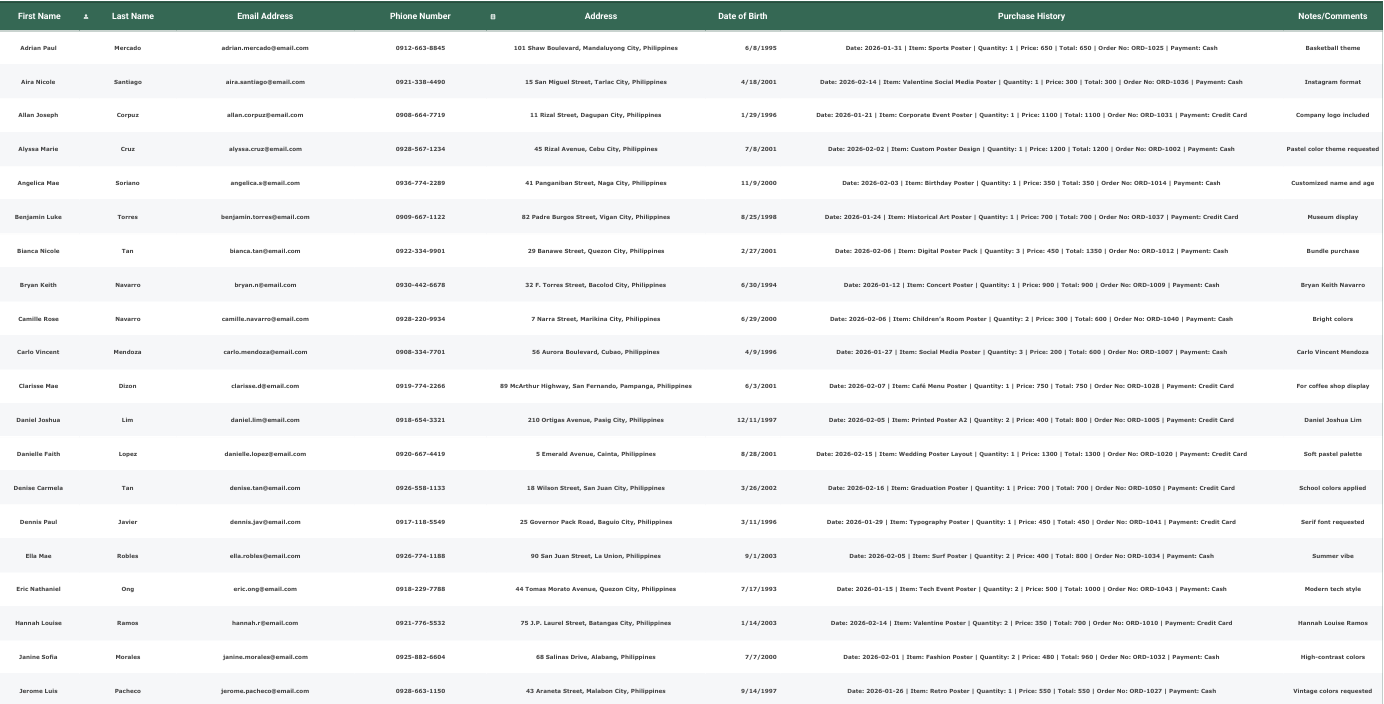This screenshot has width=1384, height=704.
Task: Select the cell 'Janine Sofia'
Action: pyautogui.click(x=39, y=657)
